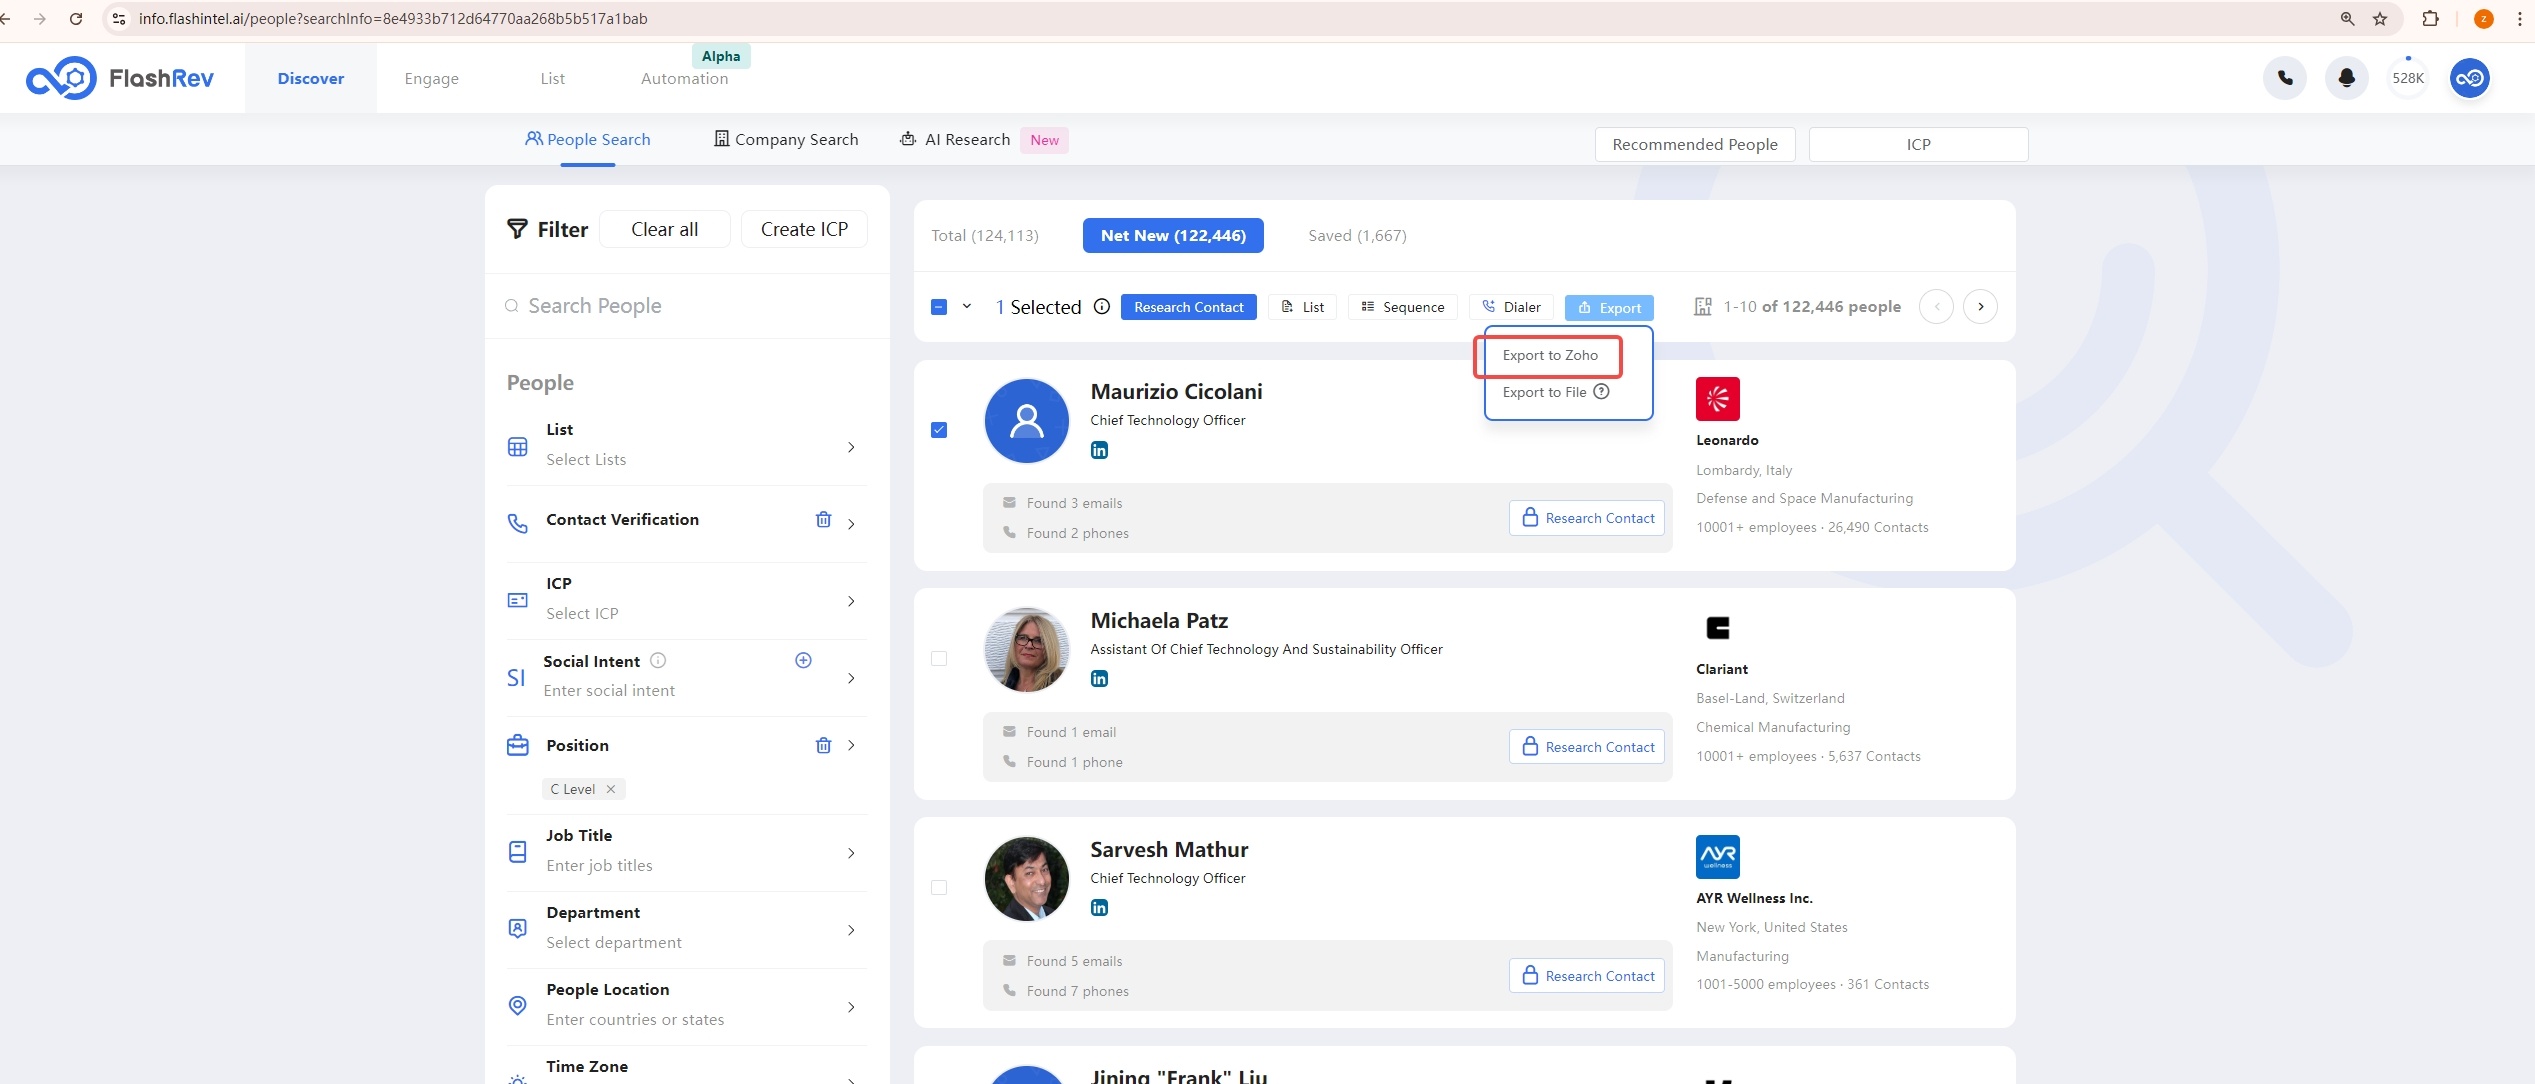The image size is (2535, 1084).
Task: Check Sarvesh Mathur's checkbox
Action: pyautogui.click(x=939, y=888)
